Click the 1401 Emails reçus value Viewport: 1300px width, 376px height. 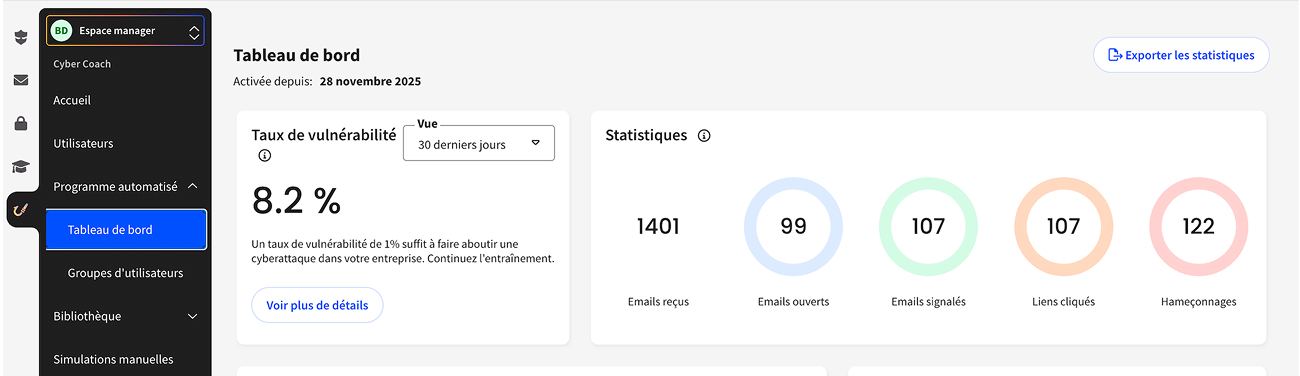coord(658,227)
